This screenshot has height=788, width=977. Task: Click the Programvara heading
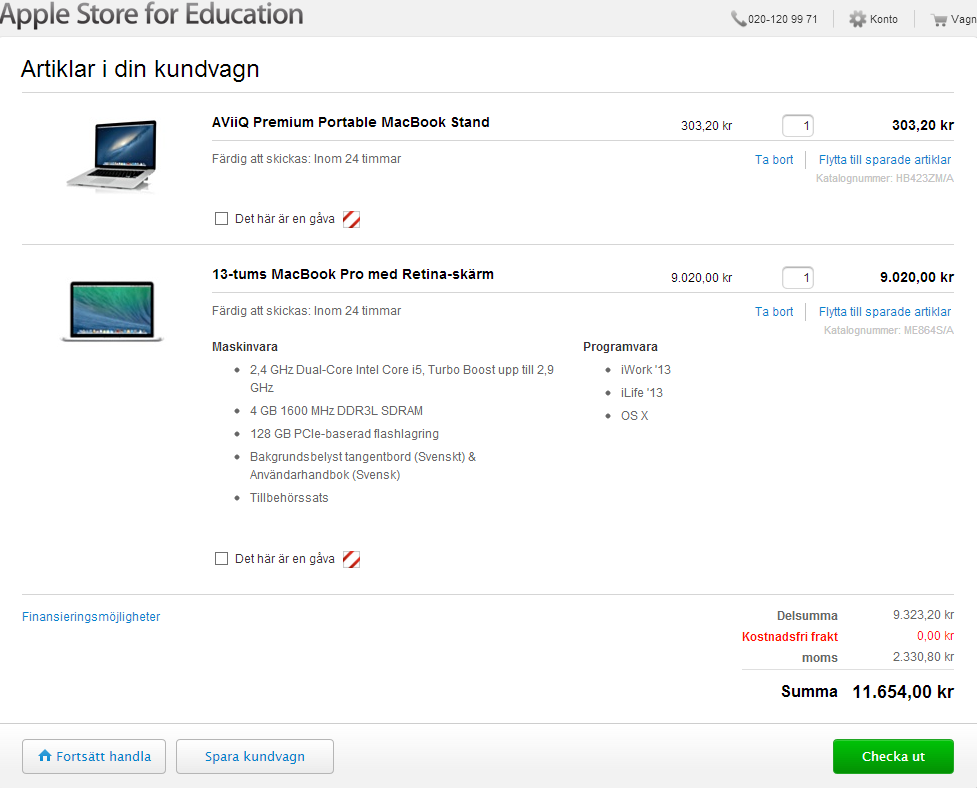(620, 347)
